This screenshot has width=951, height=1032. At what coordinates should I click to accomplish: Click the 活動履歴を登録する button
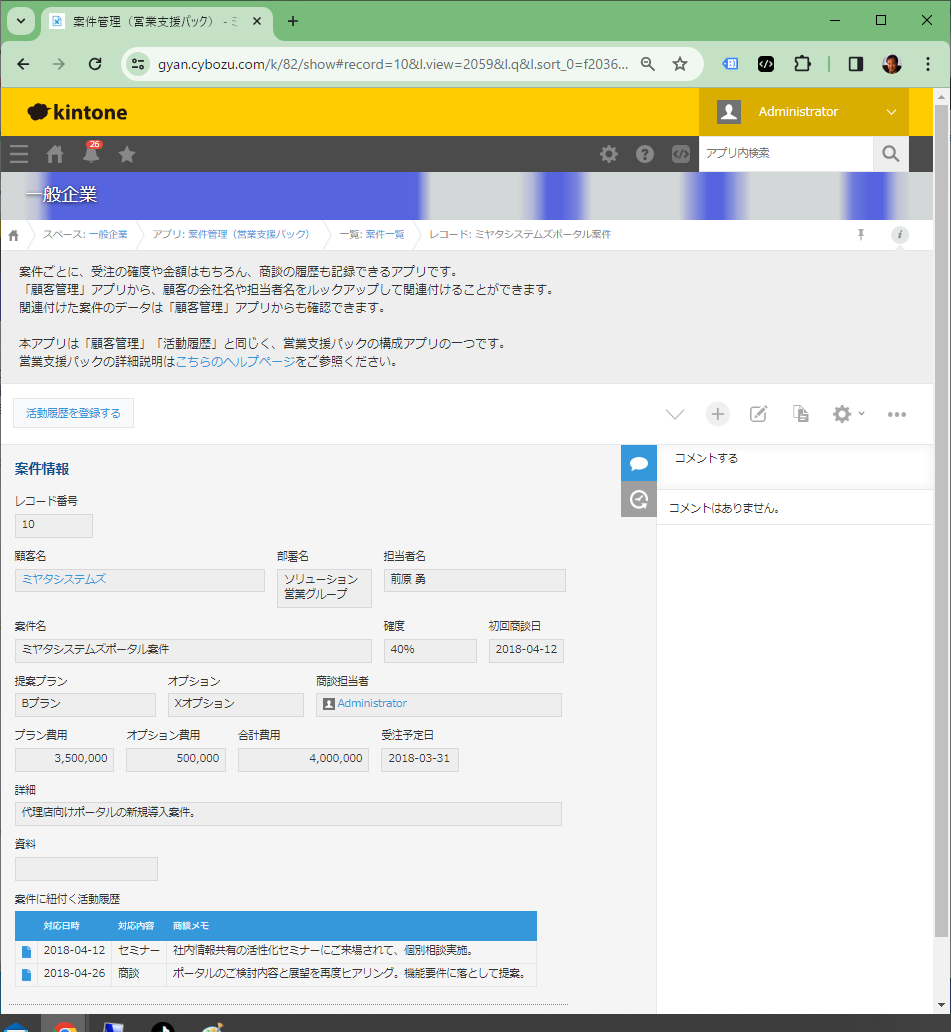[73, 413]
